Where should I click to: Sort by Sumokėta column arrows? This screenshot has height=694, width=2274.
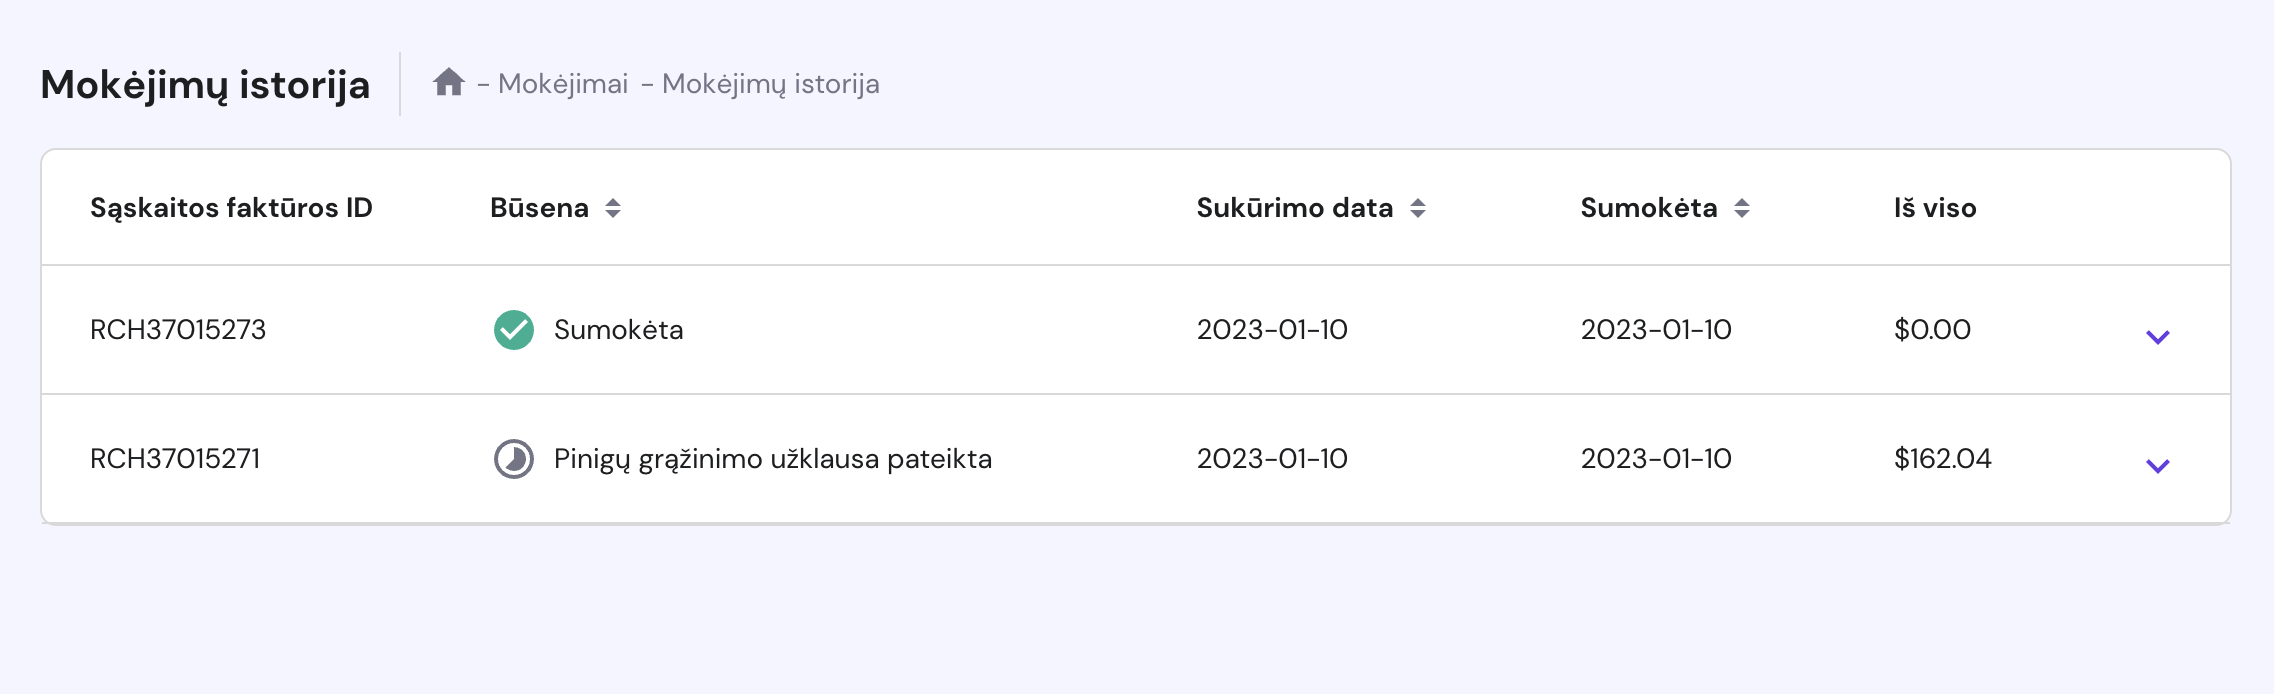[x=1742, y=208]
